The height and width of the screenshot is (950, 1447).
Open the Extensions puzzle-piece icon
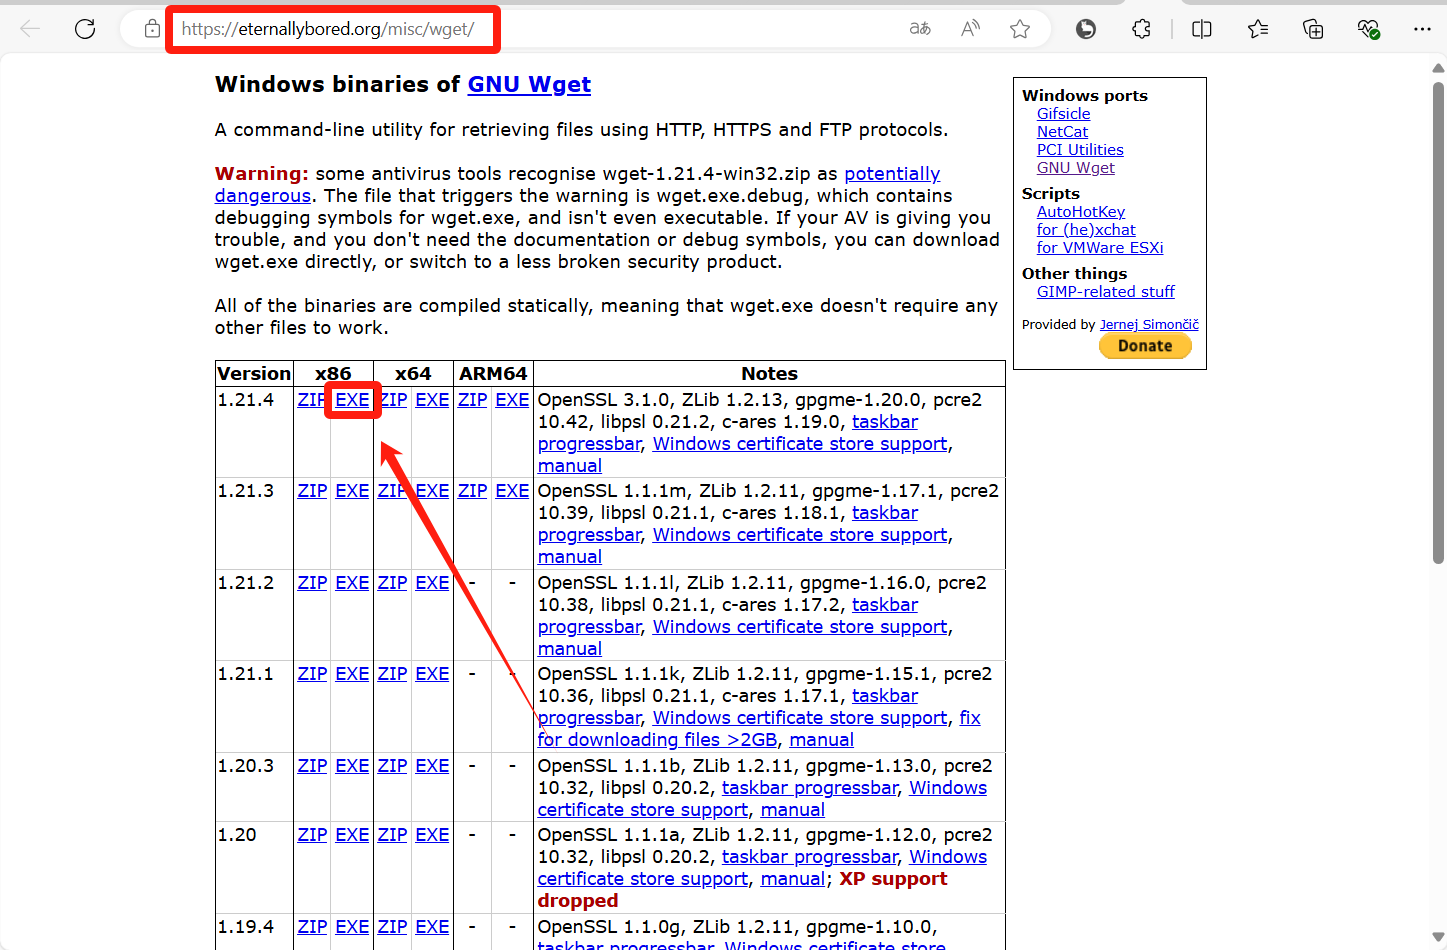[x=1141, y=29]
